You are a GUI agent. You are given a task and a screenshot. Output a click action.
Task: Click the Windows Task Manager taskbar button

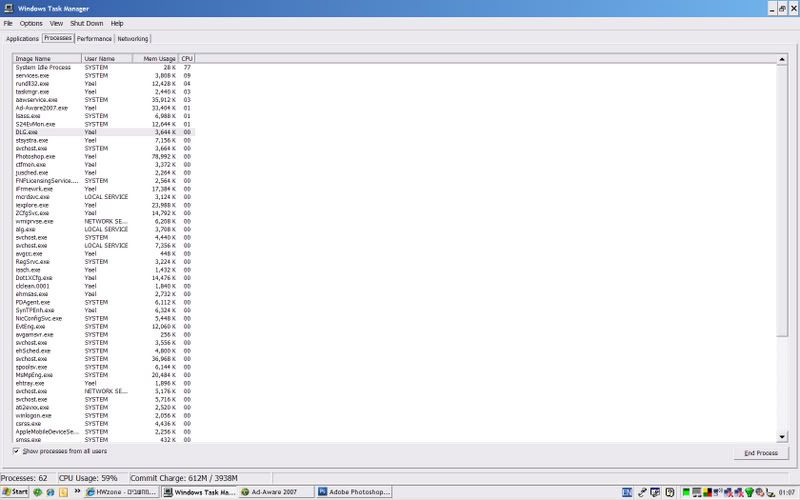[x=199, y=492]
